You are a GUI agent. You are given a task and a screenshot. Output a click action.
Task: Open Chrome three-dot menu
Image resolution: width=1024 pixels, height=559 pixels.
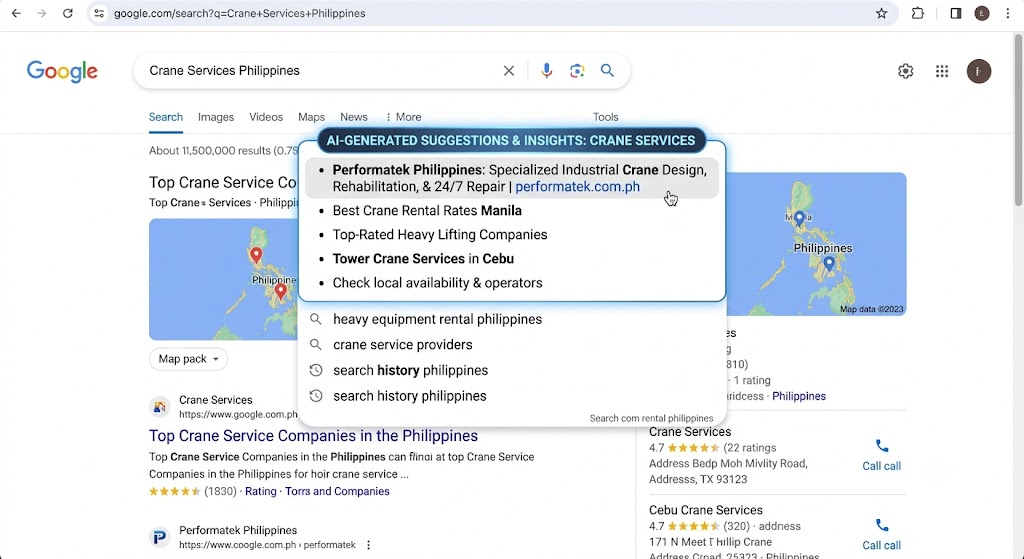[x=1008, y=13]
